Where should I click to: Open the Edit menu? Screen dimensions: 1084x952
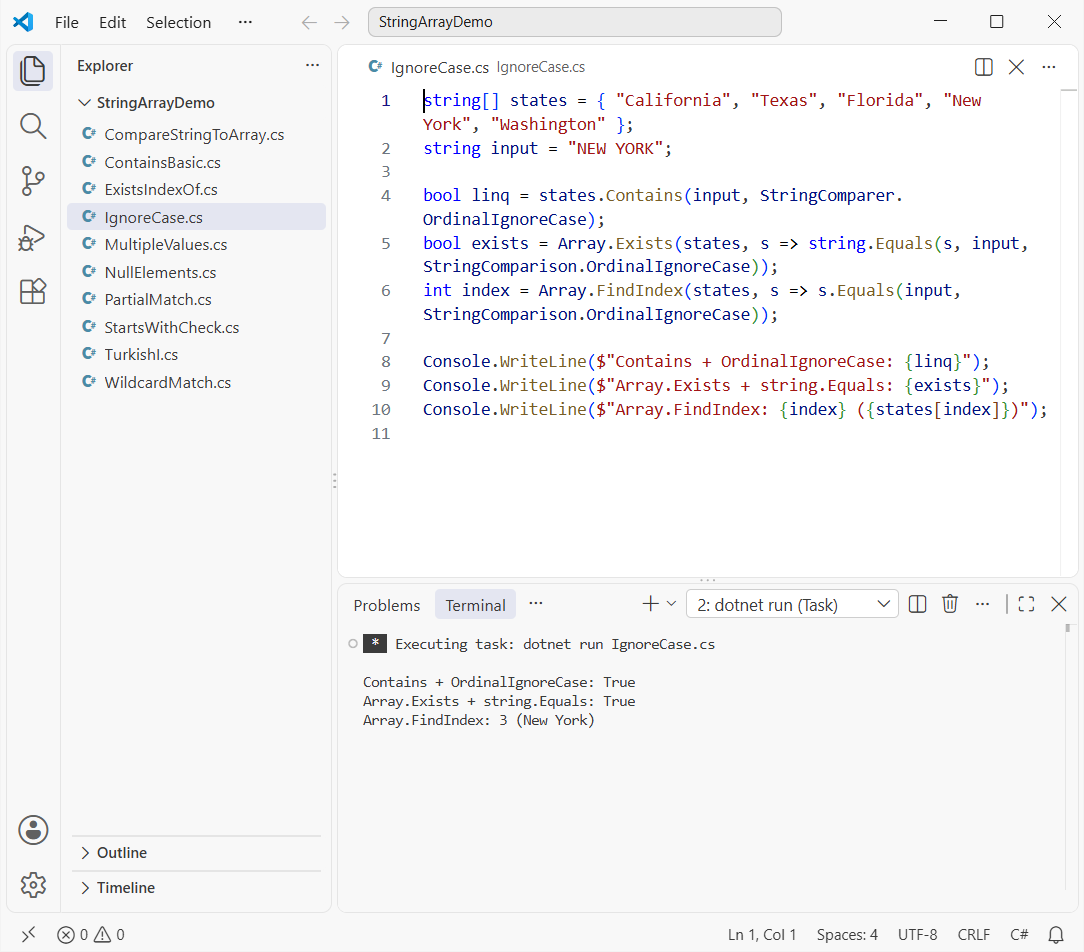pos(113,22)
